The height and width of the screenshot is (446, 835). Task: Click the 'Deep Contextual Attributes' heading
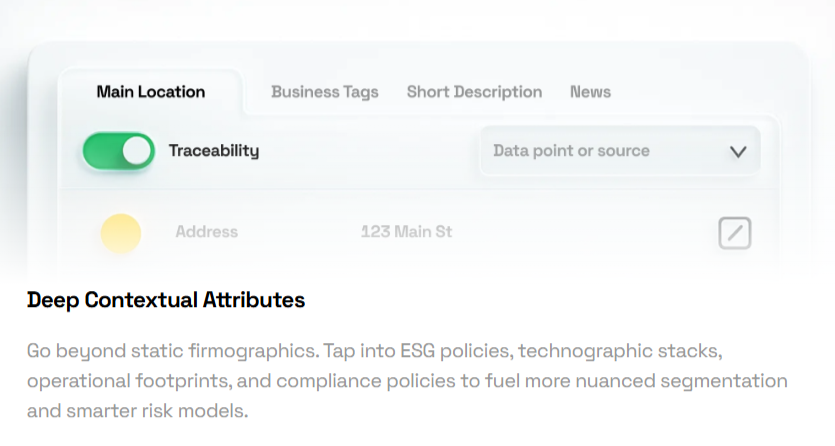point(166,300)
